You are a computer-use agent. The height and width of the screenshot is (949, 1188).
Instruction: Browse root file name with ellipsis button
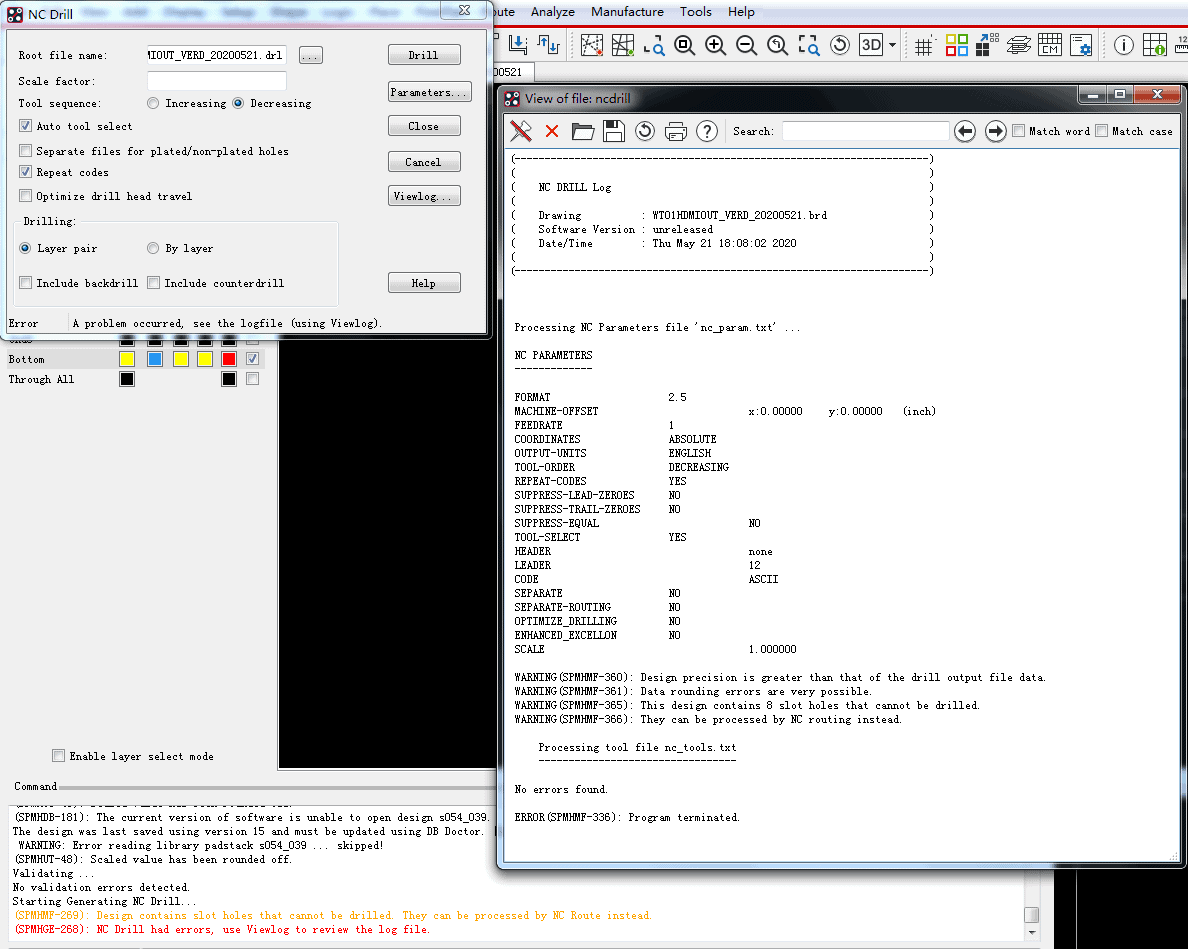coord(311,55)
